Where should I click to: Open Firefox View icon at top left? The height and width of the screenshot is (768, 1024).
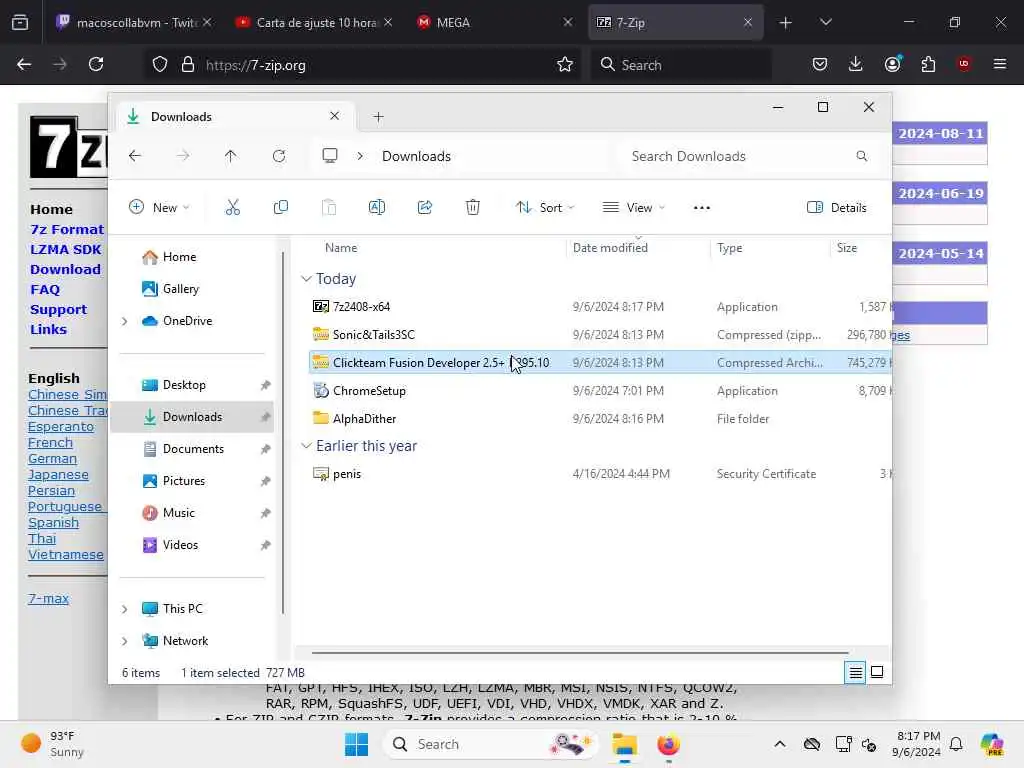click(20, 23)
